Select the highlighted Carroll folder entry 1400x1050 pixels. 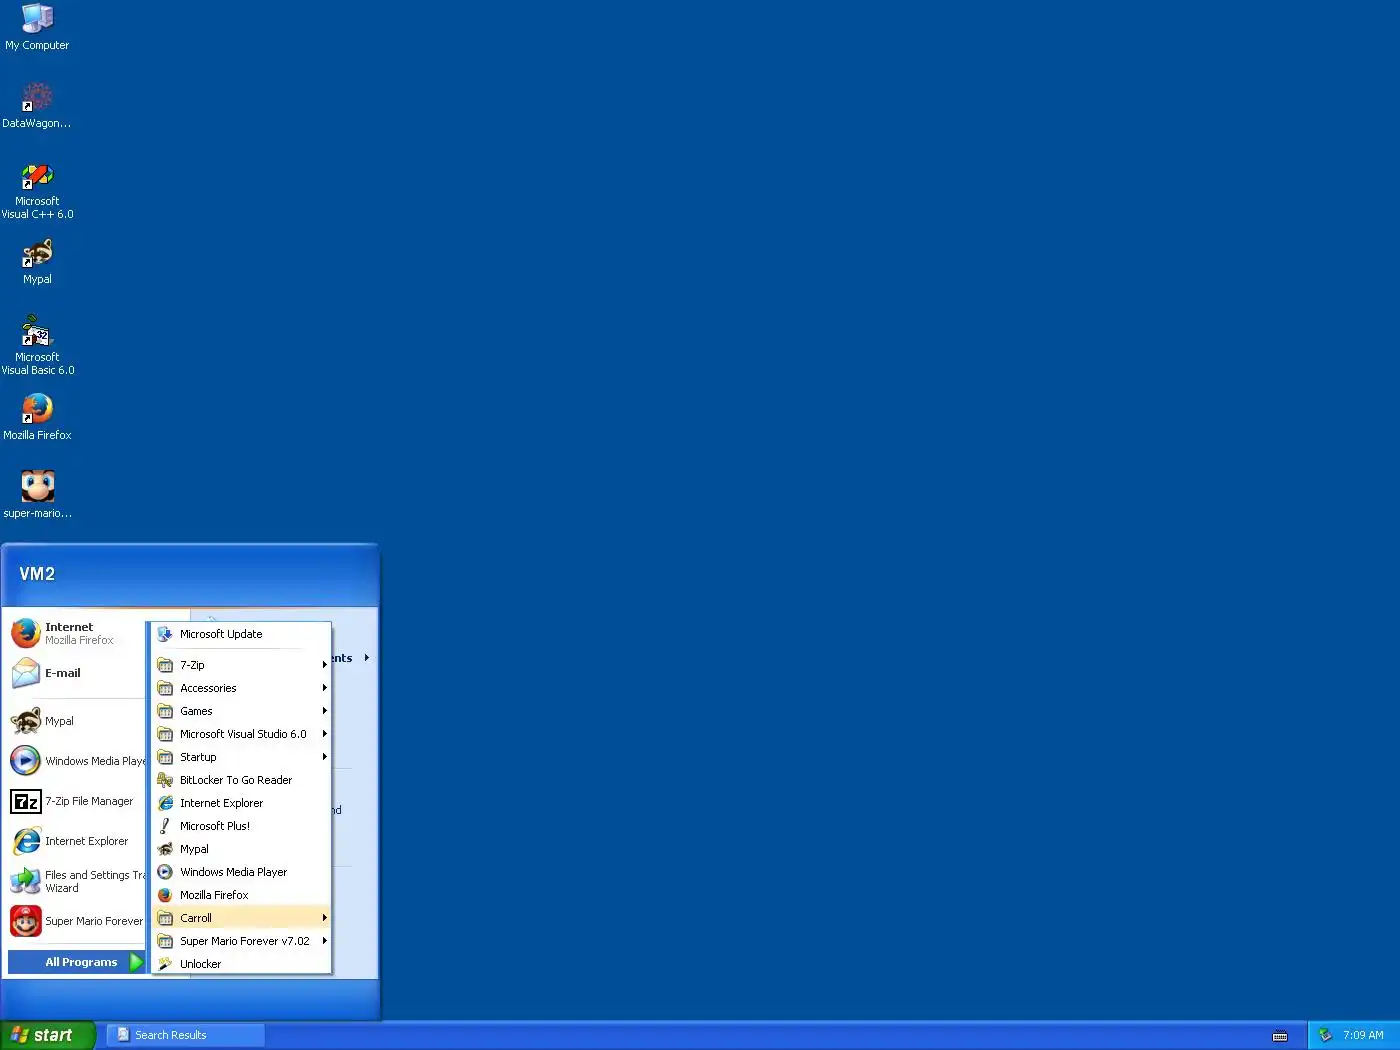(x=241, y=918)
